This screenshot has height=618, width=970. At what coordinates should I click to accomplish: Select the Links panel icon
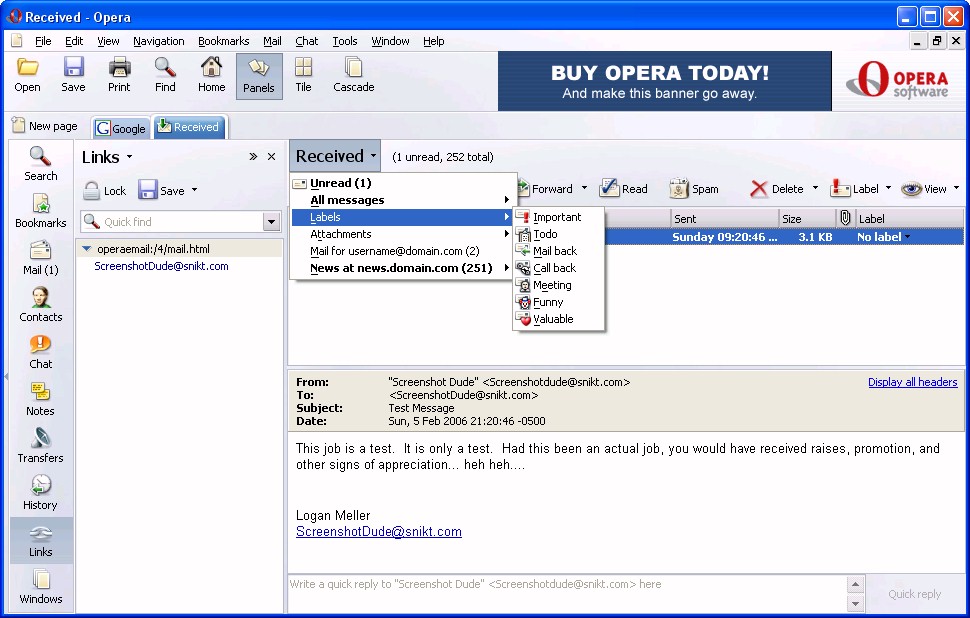[41, 540]
